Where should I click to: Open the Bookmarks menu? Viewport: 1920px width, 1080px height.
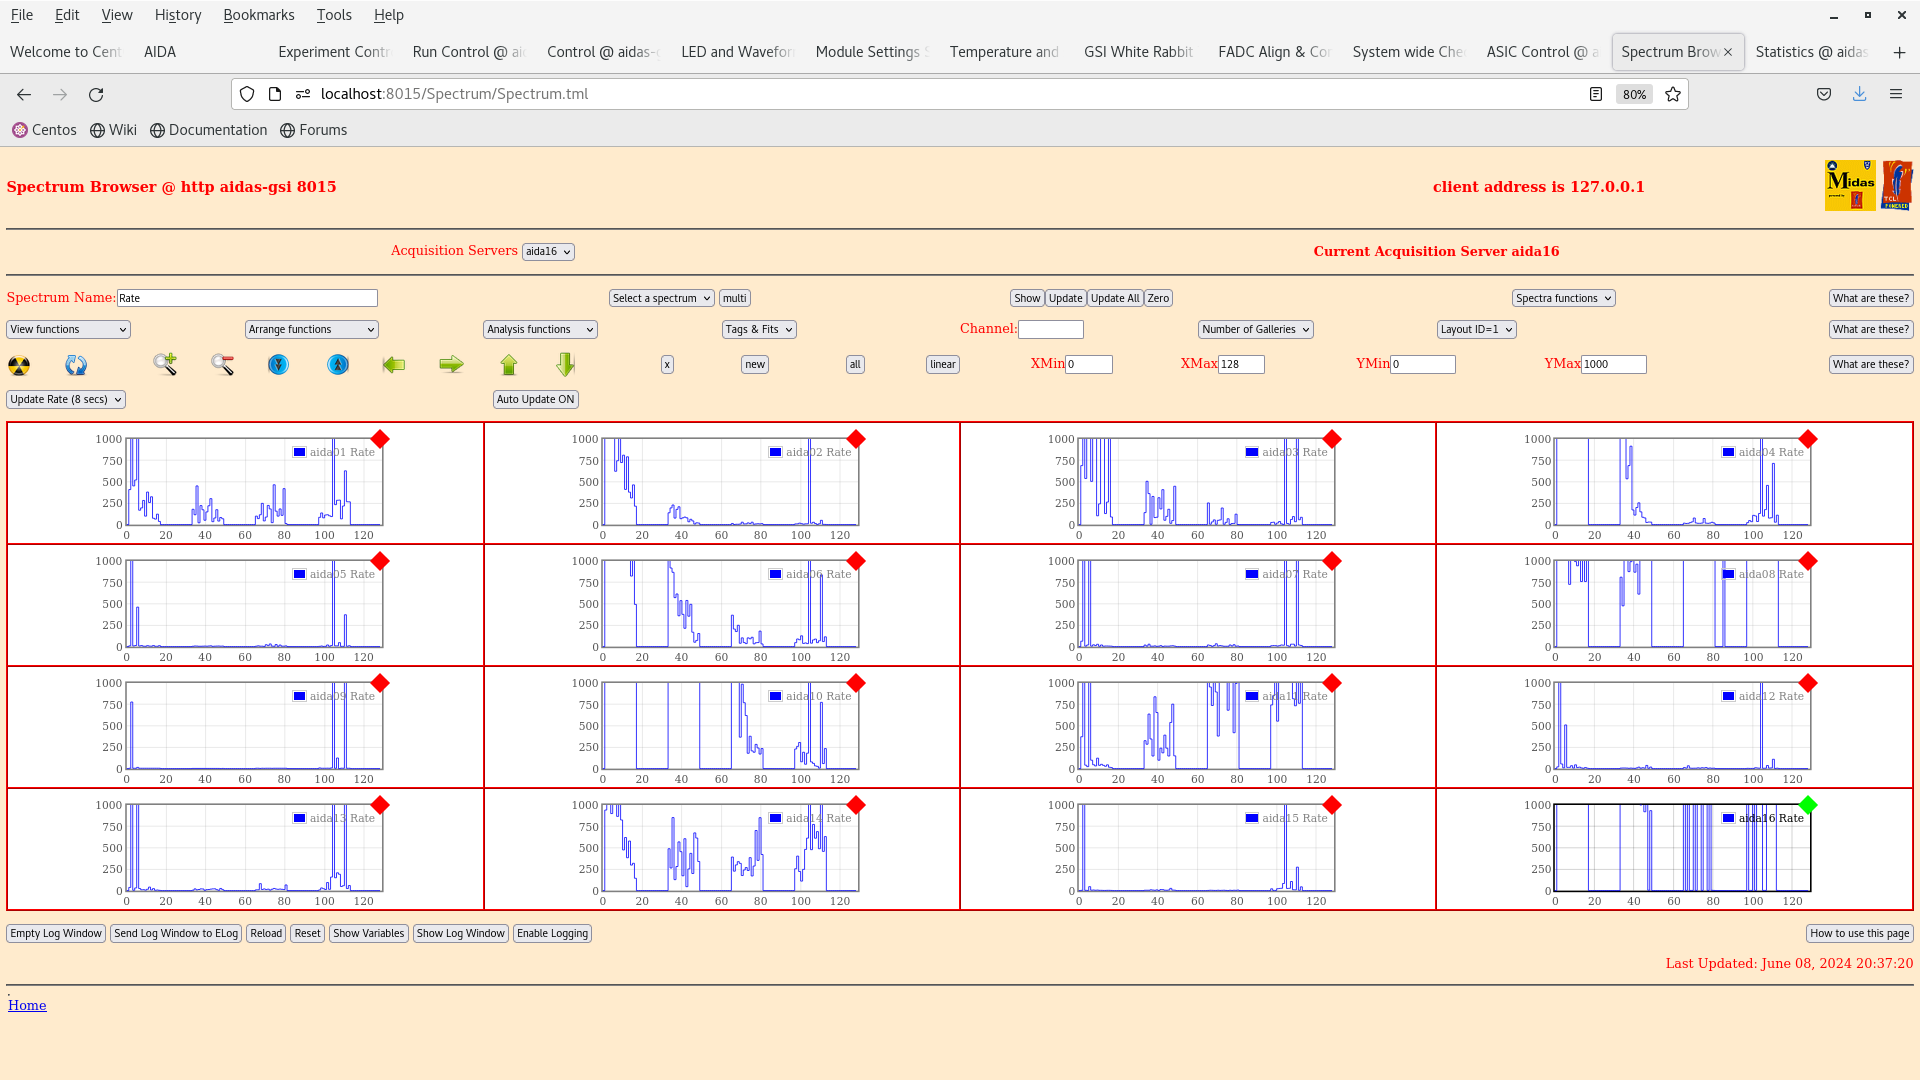[x=258, y=15]
